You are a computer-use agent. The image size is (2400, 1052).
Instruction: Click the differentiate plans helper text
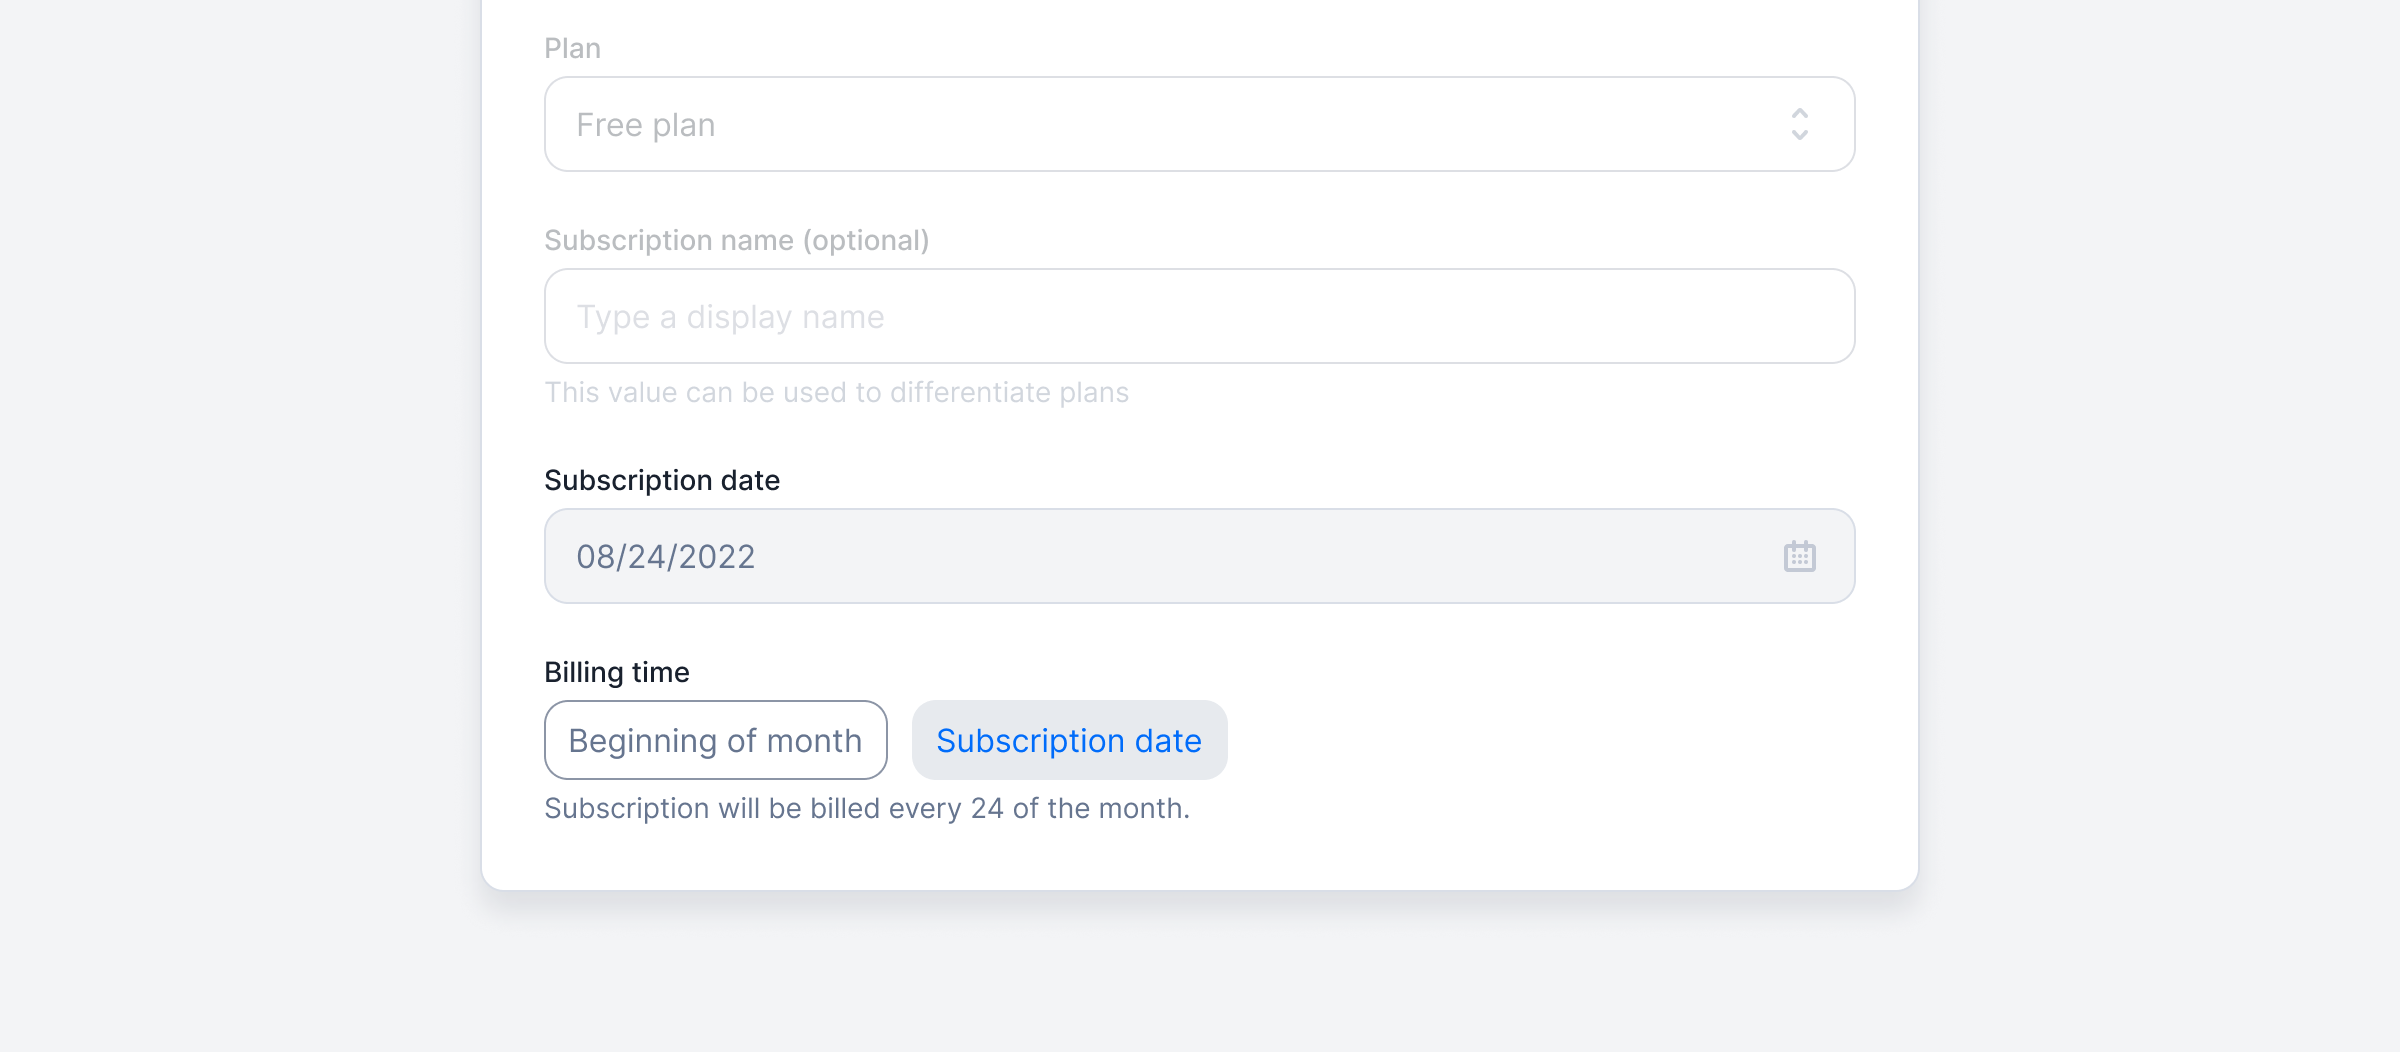837,392
